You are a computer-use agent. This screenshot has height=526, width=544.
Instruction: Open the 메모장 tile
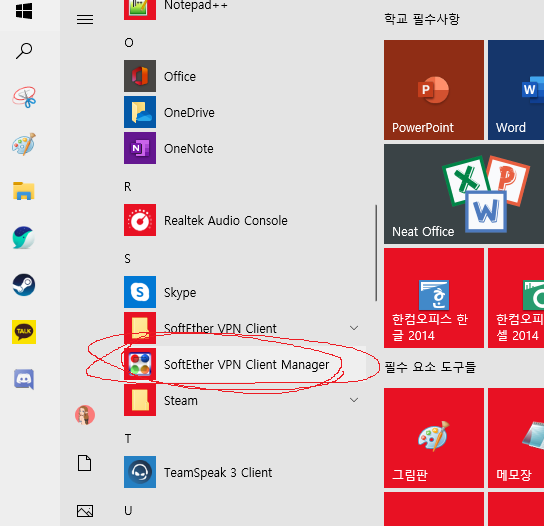[x=516, y=438]
